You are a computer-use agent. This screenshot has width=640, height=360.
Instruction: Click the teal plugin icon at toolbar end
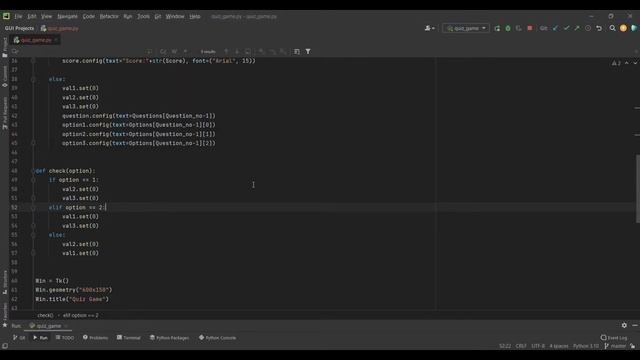coord(633,28)
